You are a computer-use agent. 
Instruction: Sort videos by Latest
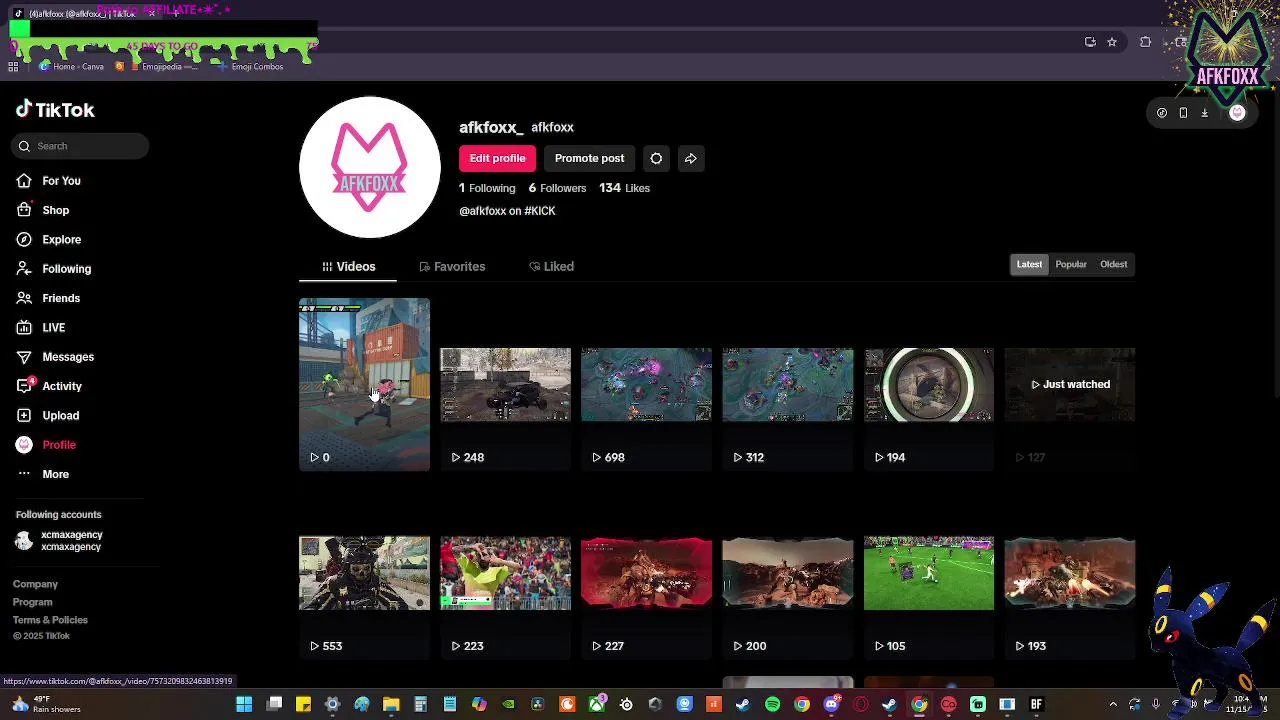pyautogui.click(x=1029, y=264)
